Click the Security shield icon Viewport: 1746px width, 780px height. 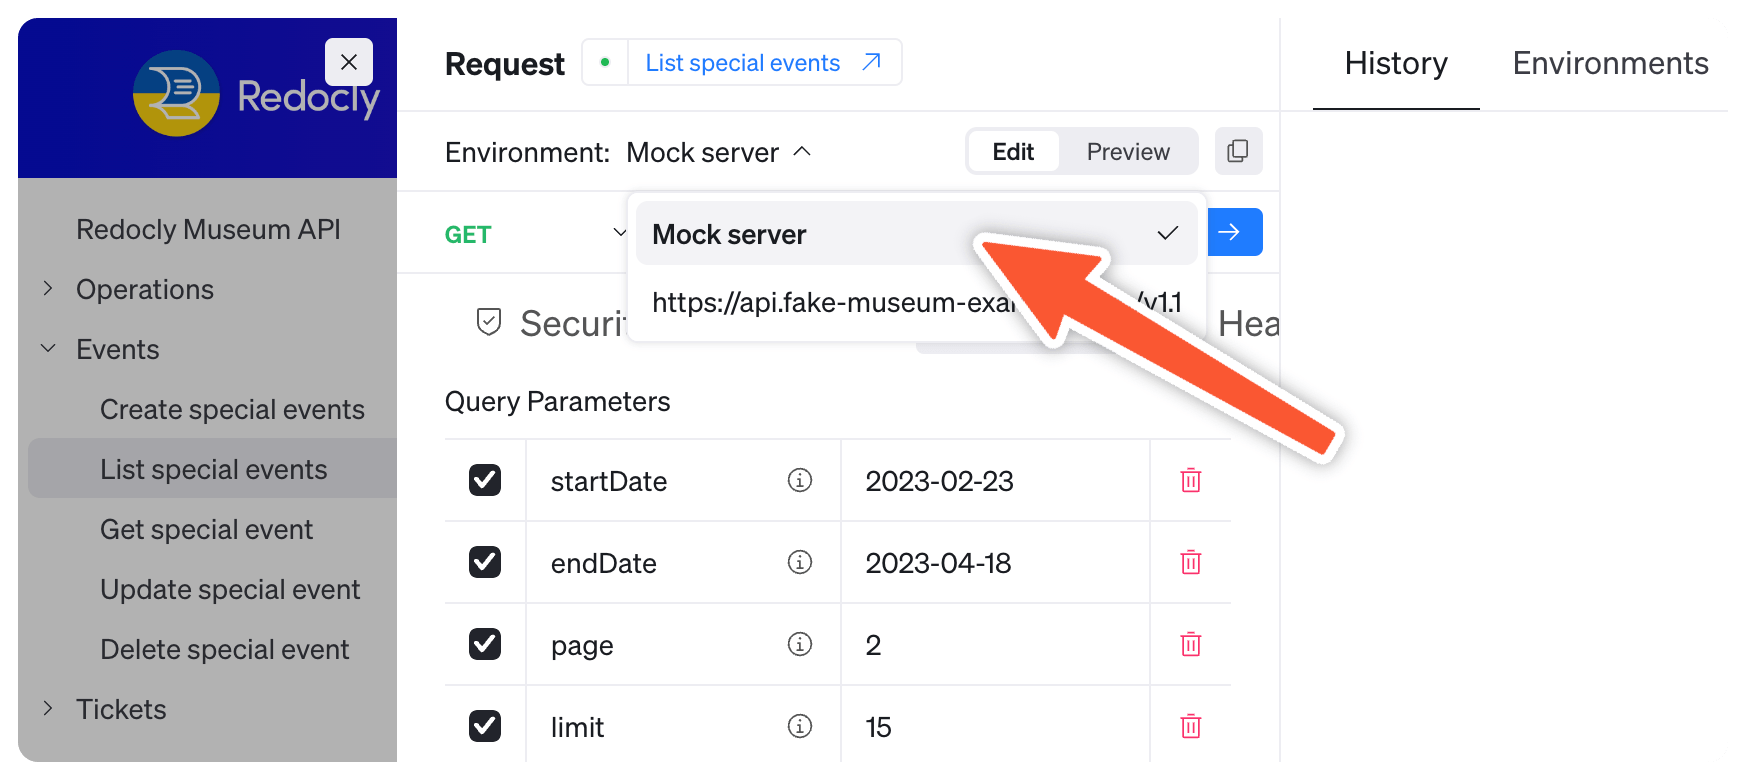489,322
